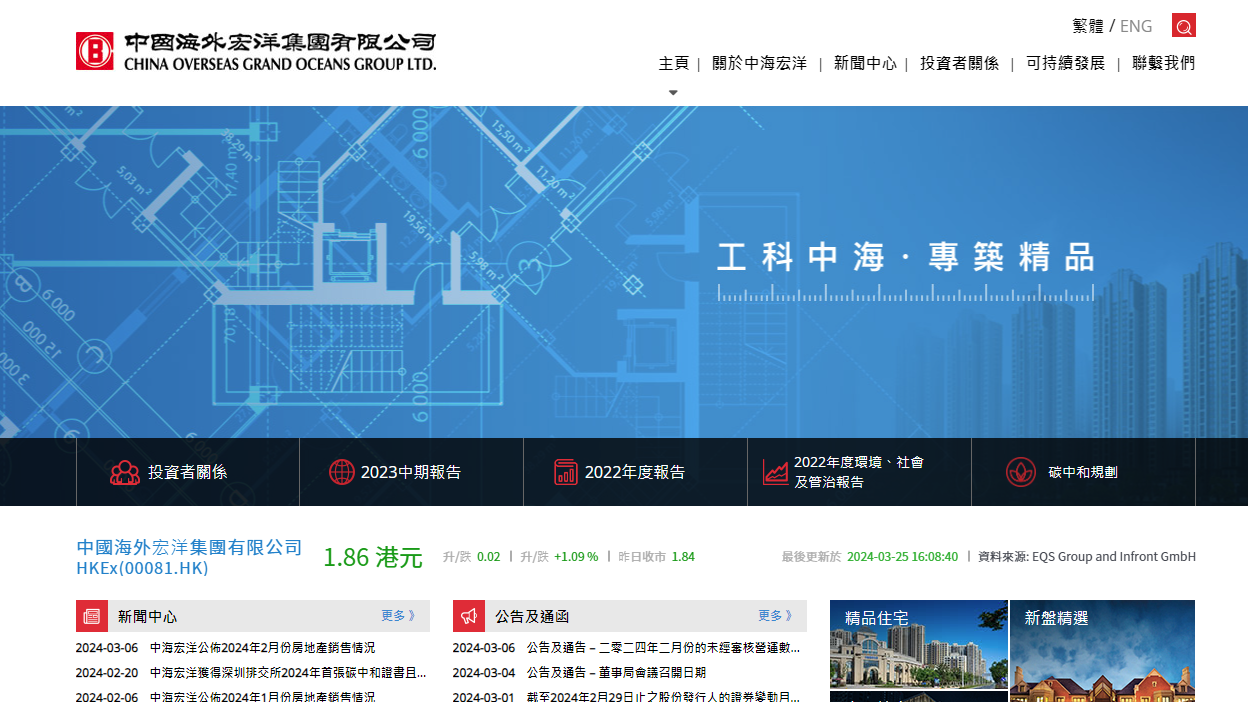The image size is (1248, 702).
Task: Open the 可持續發展 menu
Action: pos(1065,62)
